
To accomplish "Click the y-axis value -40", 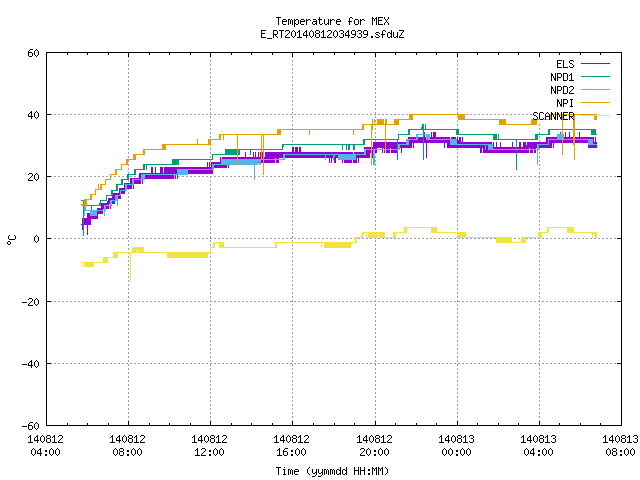I will point(31,364).
